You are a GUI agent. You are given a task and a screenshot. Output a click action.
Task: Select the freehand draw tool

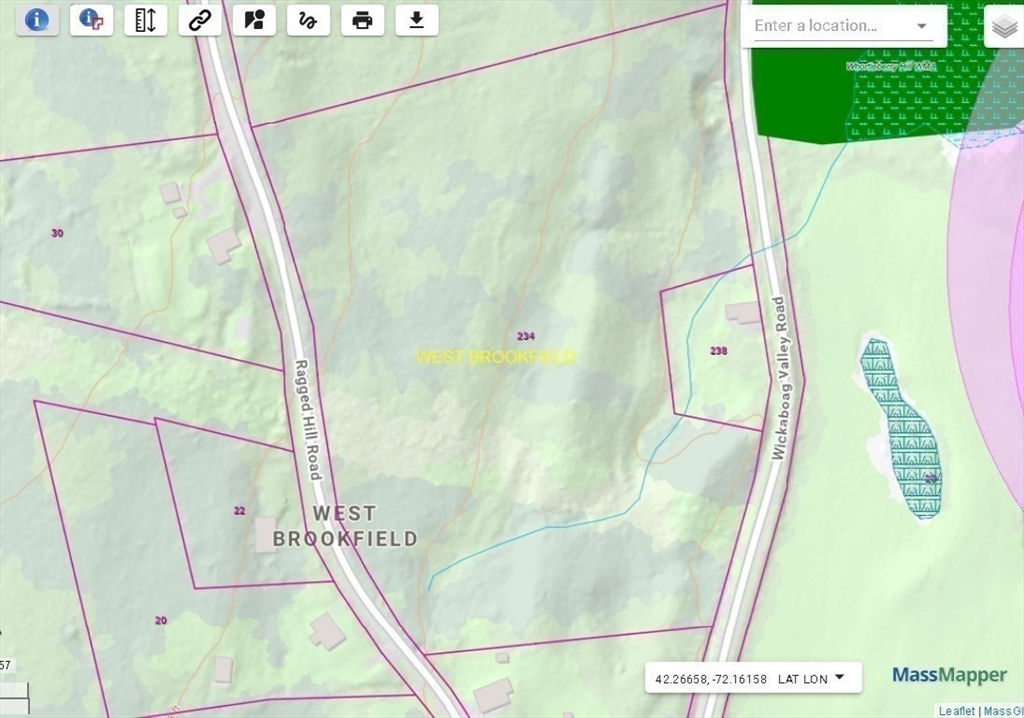[x=308, y=20]
